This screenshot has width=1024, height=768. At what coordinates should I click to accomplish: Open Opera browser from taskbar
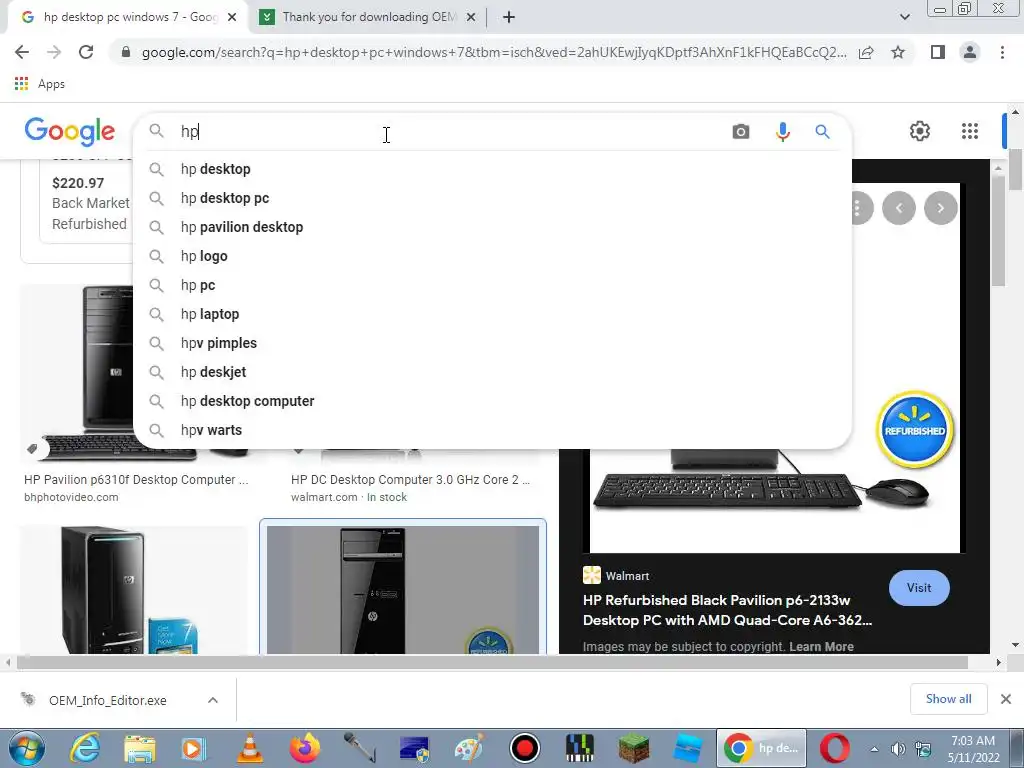pos(835,748)
